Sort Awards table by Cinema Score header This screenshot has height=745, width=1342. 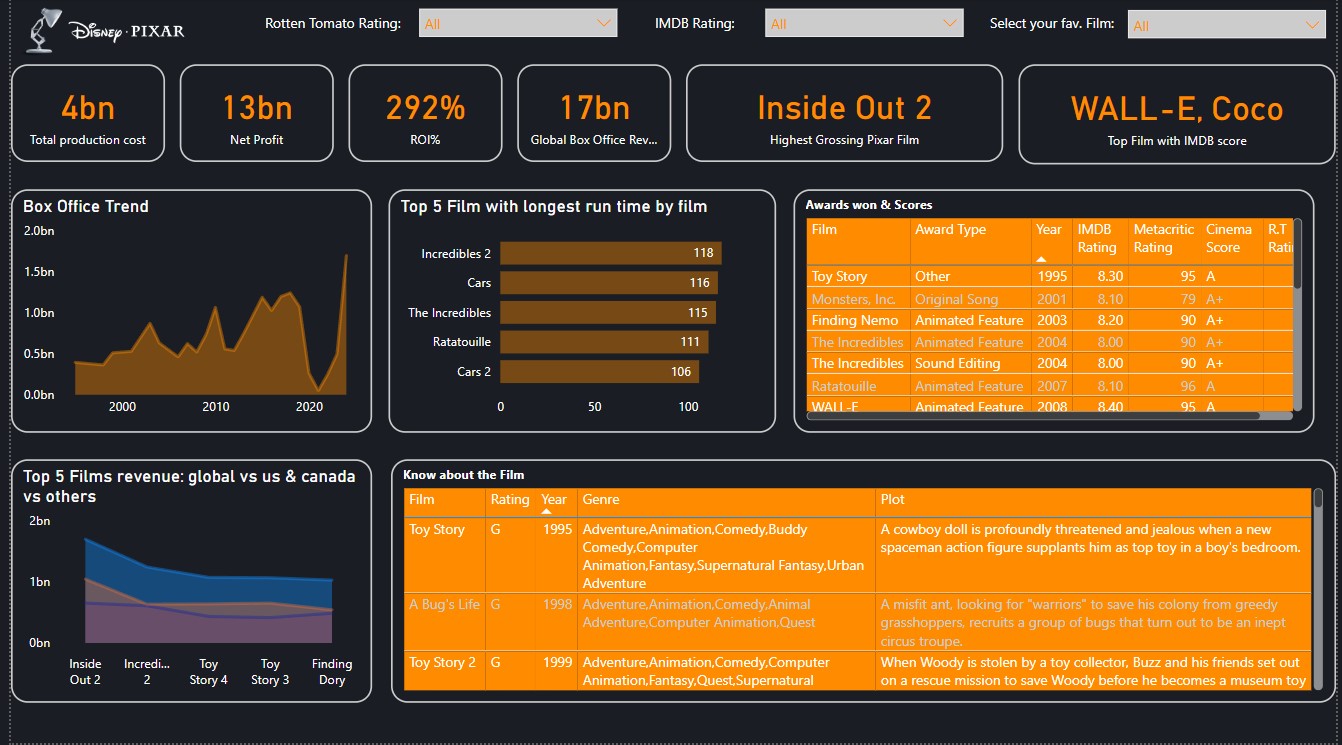(1232, 241)
